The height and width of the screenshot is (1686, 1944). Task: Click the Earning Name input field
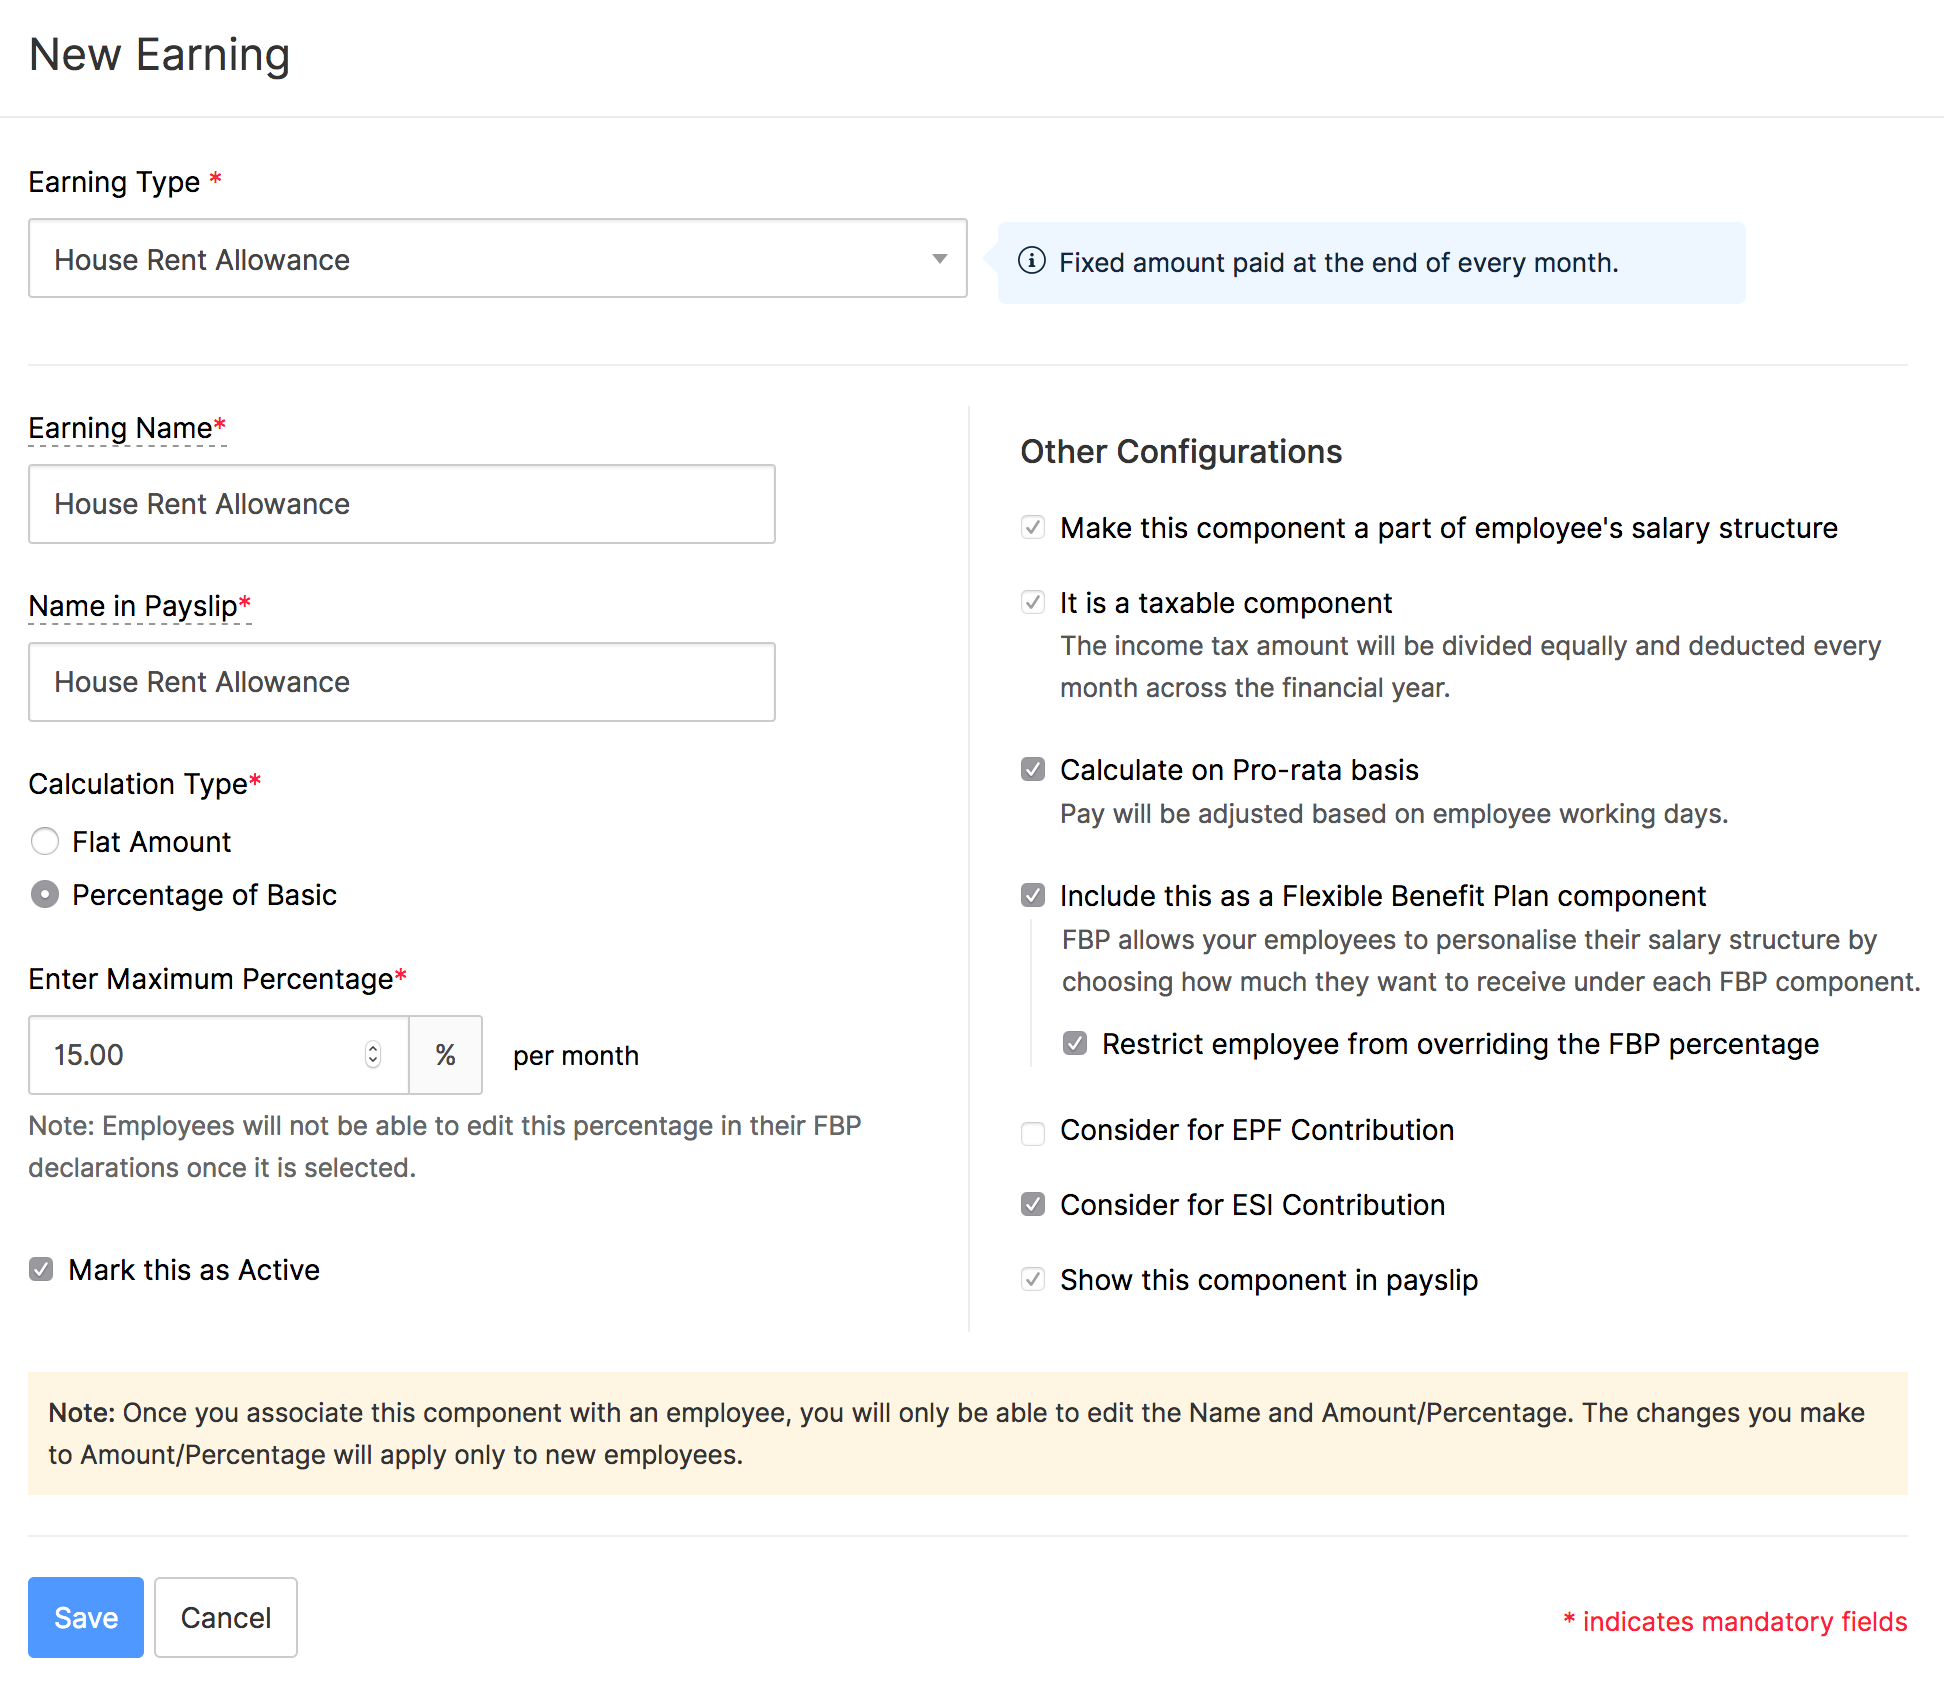tap(401, 504)
